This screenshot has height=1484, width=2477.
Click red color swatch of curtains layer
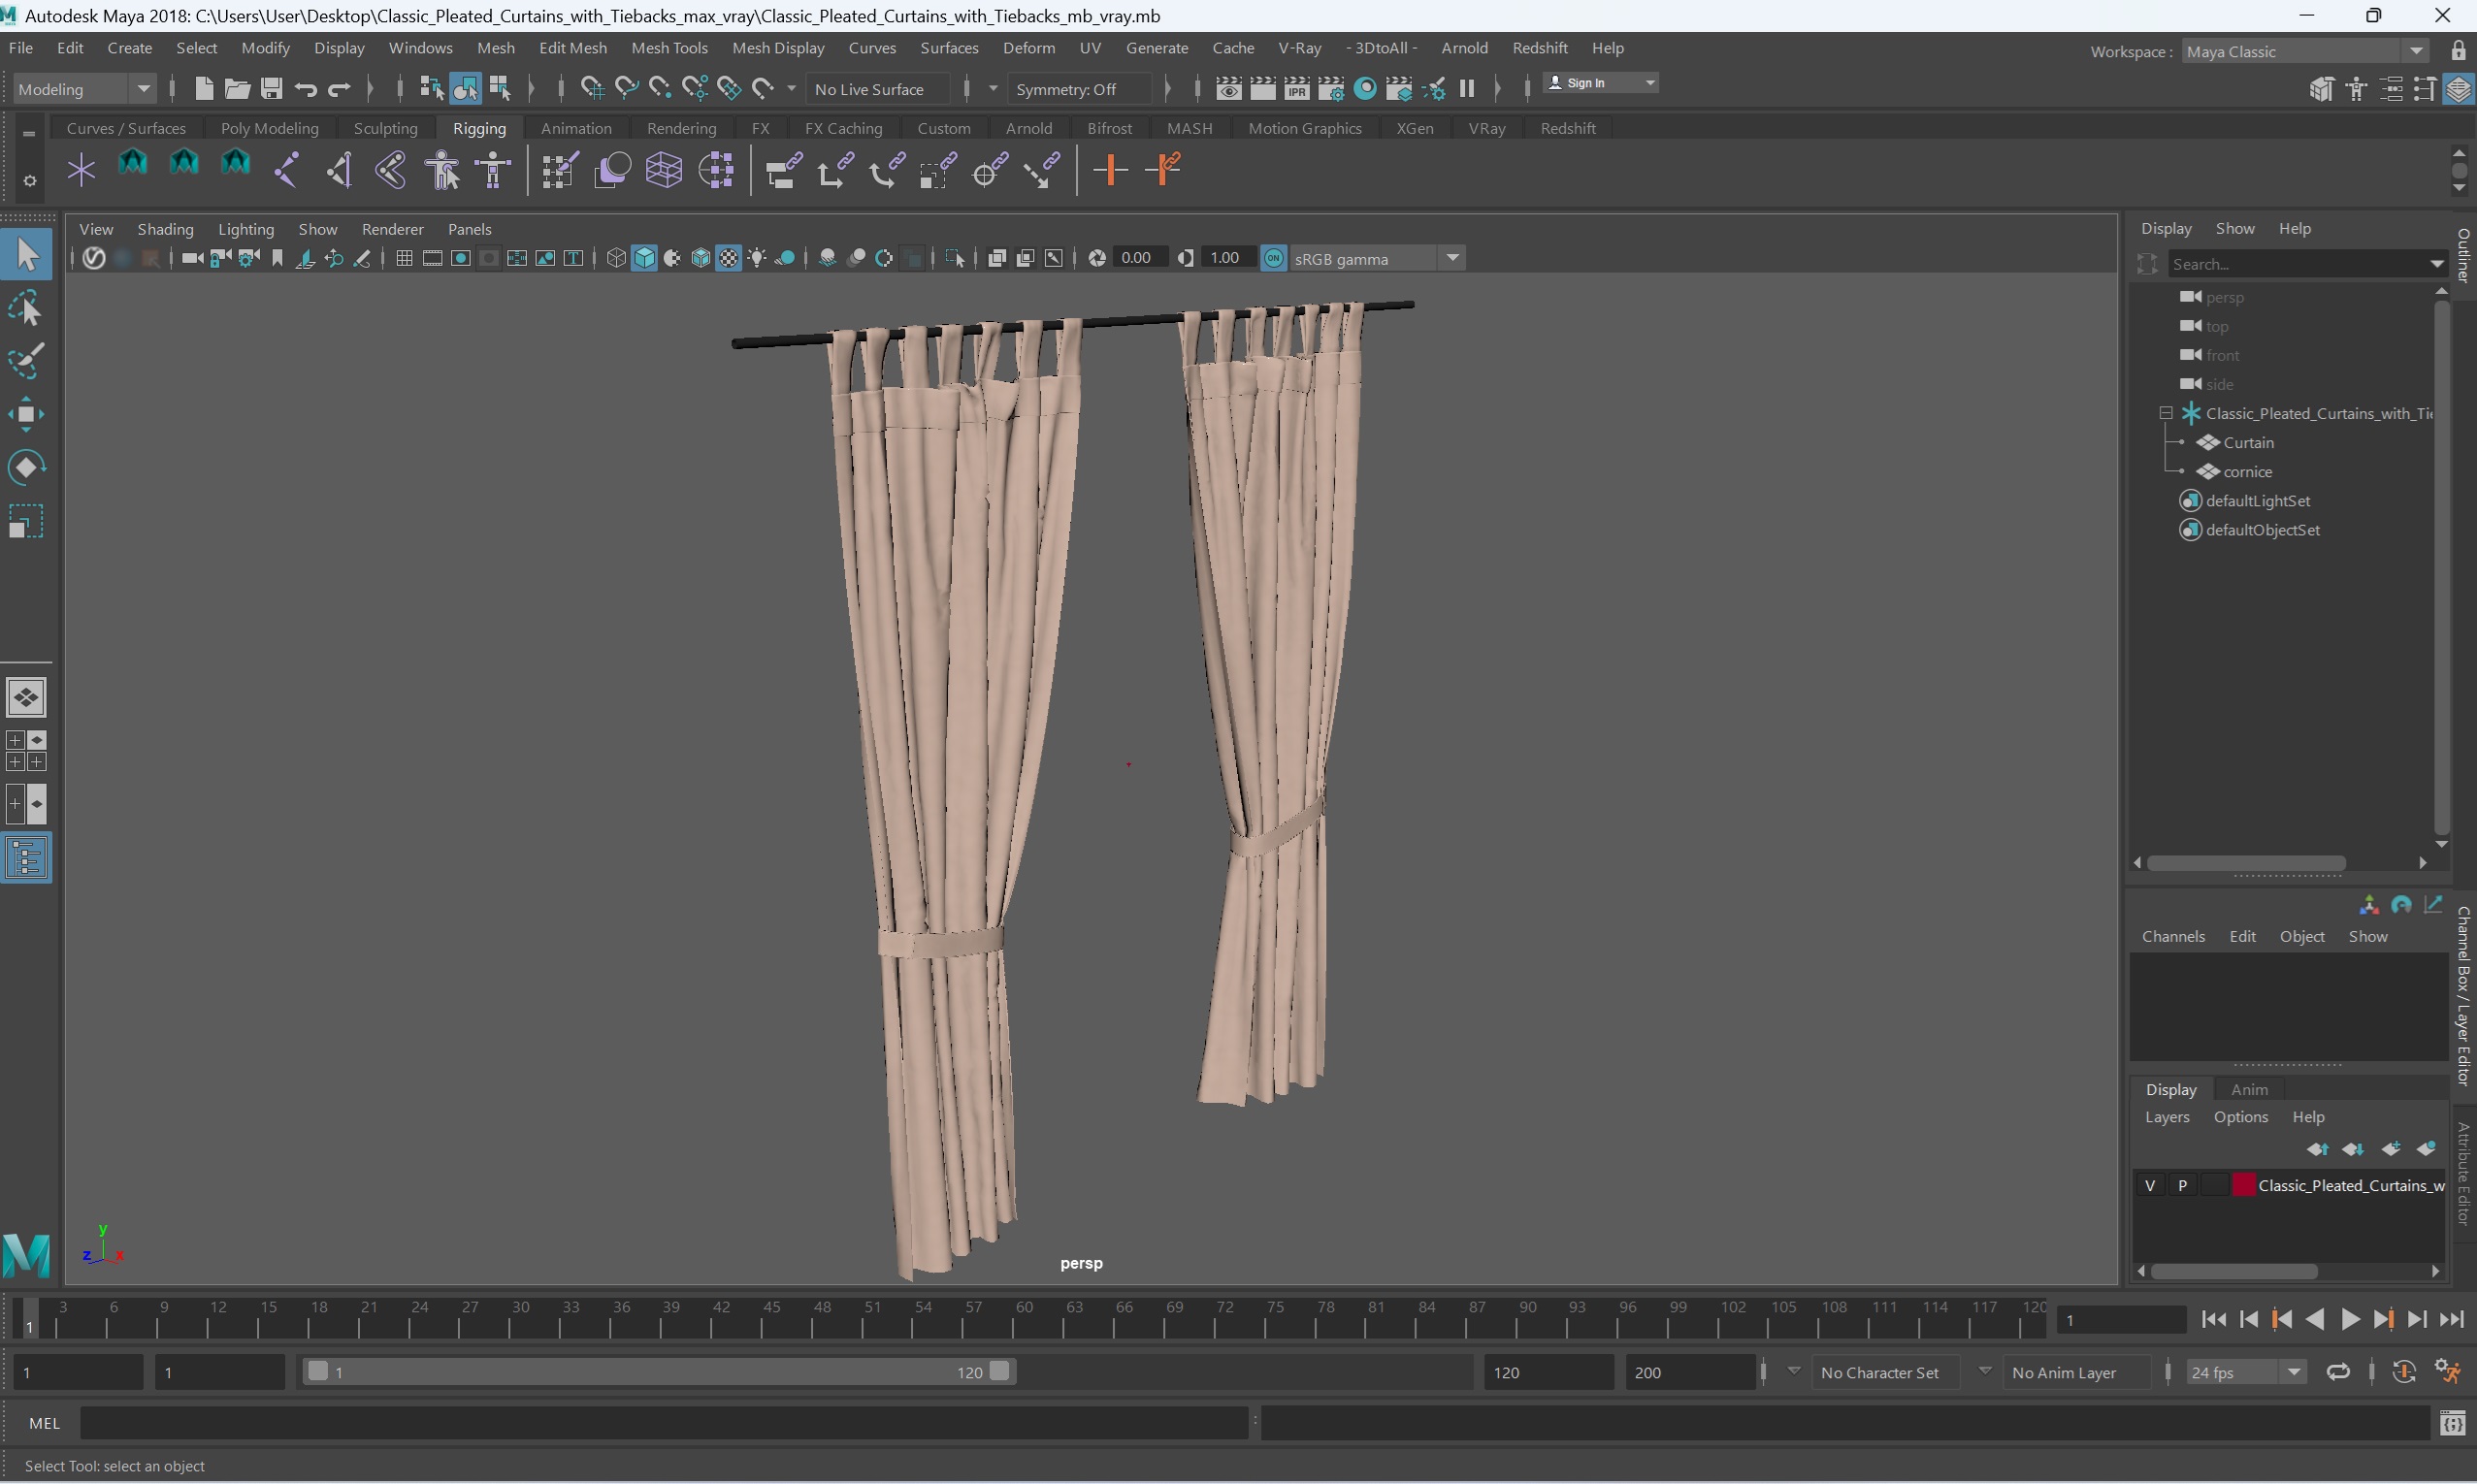[x=2243, y=1185]
